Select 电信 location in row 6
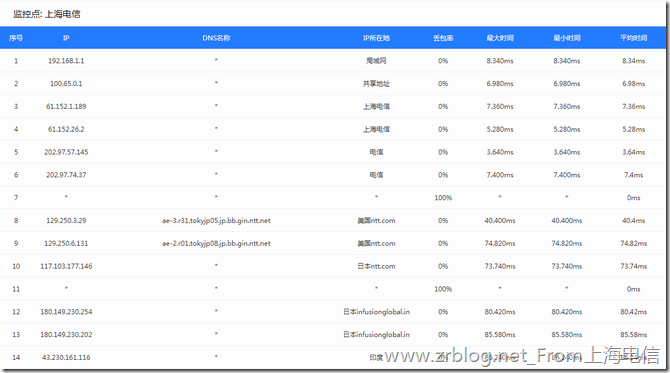670x373 pixels. (x=376, y=175)
